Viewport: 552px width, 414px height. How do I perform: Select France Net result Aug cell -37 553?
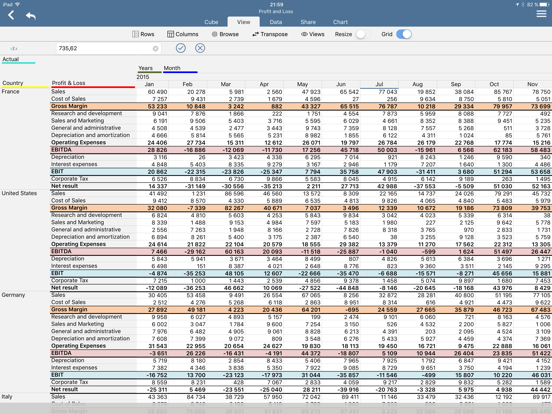(425, 186)
